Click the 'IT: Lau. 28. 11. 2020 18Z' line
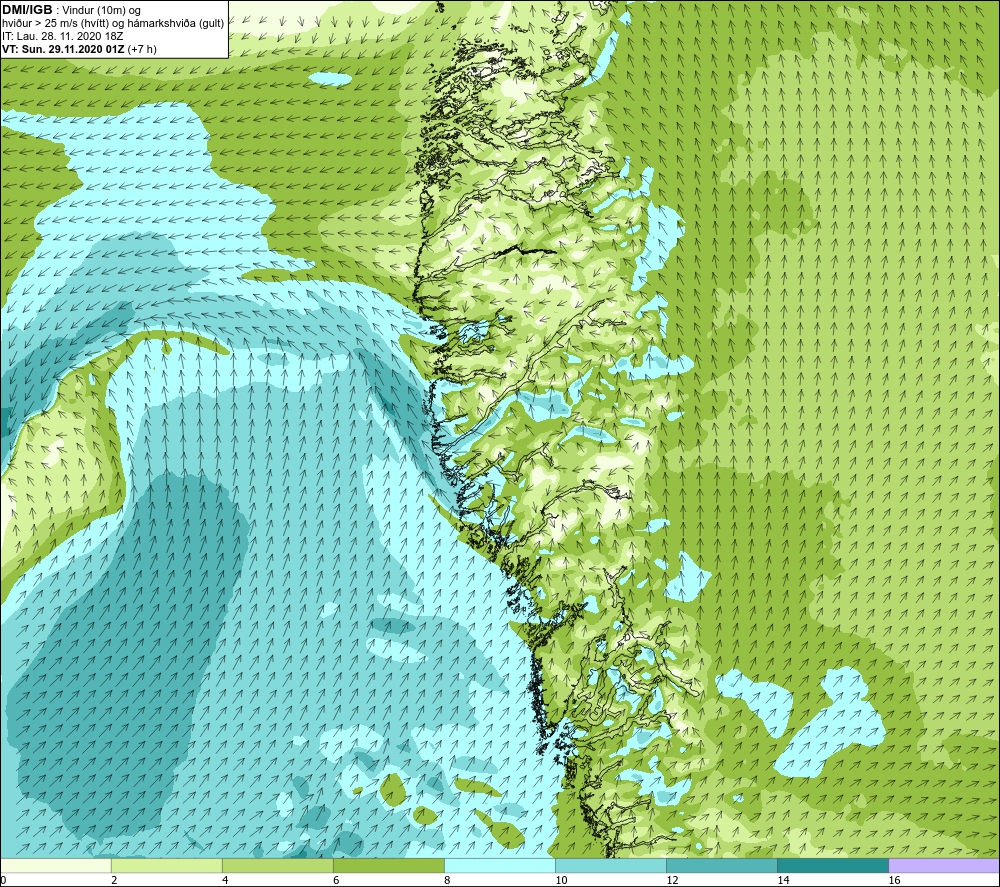This screenshot has height=887, width=1000. pyautogui.click(x=62, y=36)
